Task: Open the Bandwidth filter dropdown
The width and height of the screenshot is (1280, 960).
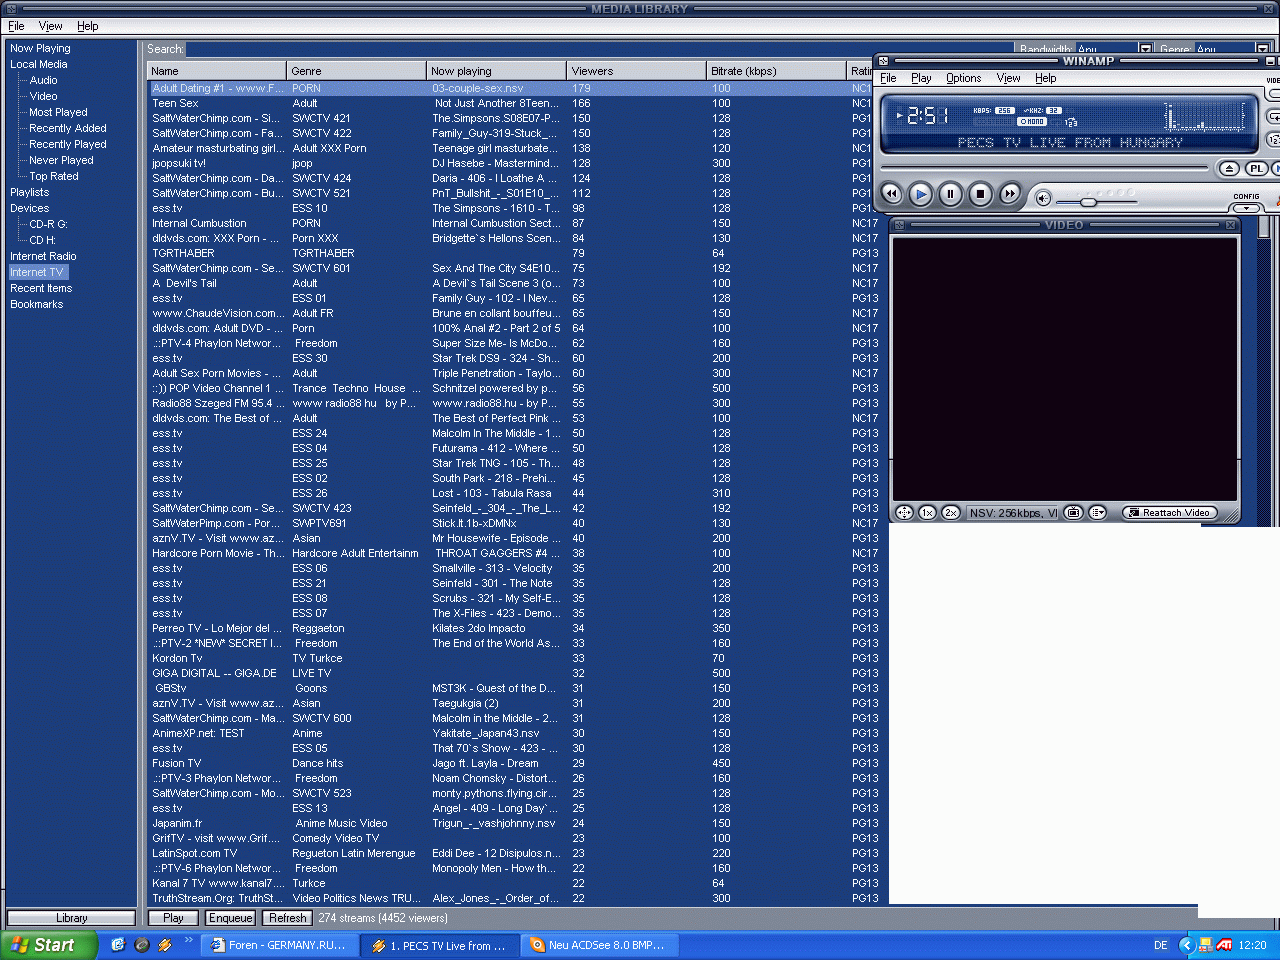Action: tap(1145, 48)
